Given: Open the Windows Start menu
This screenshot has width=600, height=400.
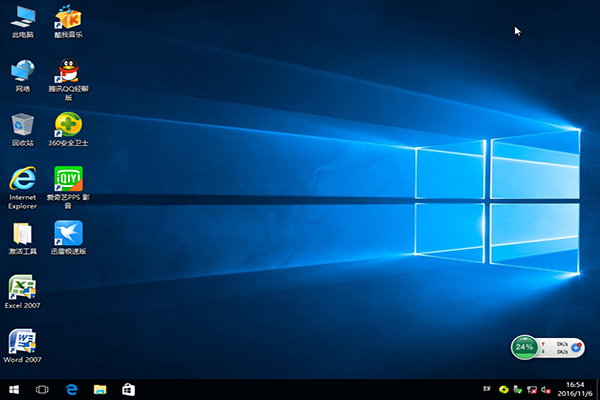Looking at the screenshot, I should tap(14, 390).
